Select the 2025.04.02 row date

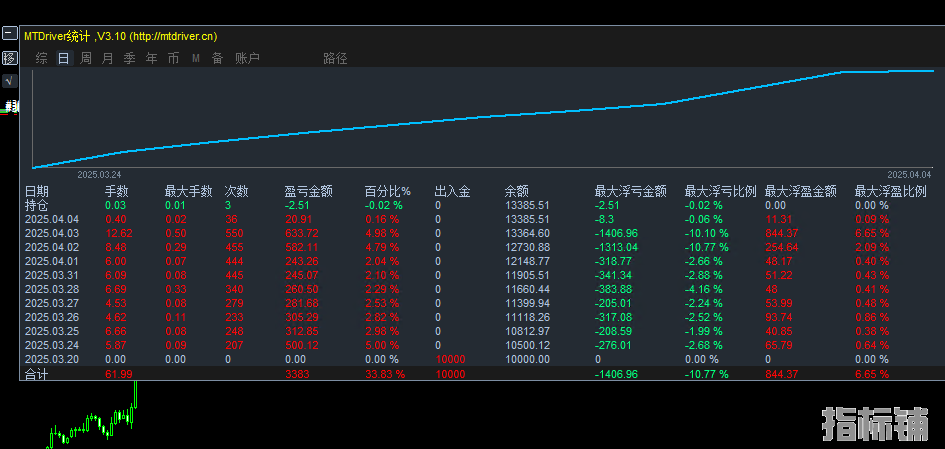click(52, 247)
